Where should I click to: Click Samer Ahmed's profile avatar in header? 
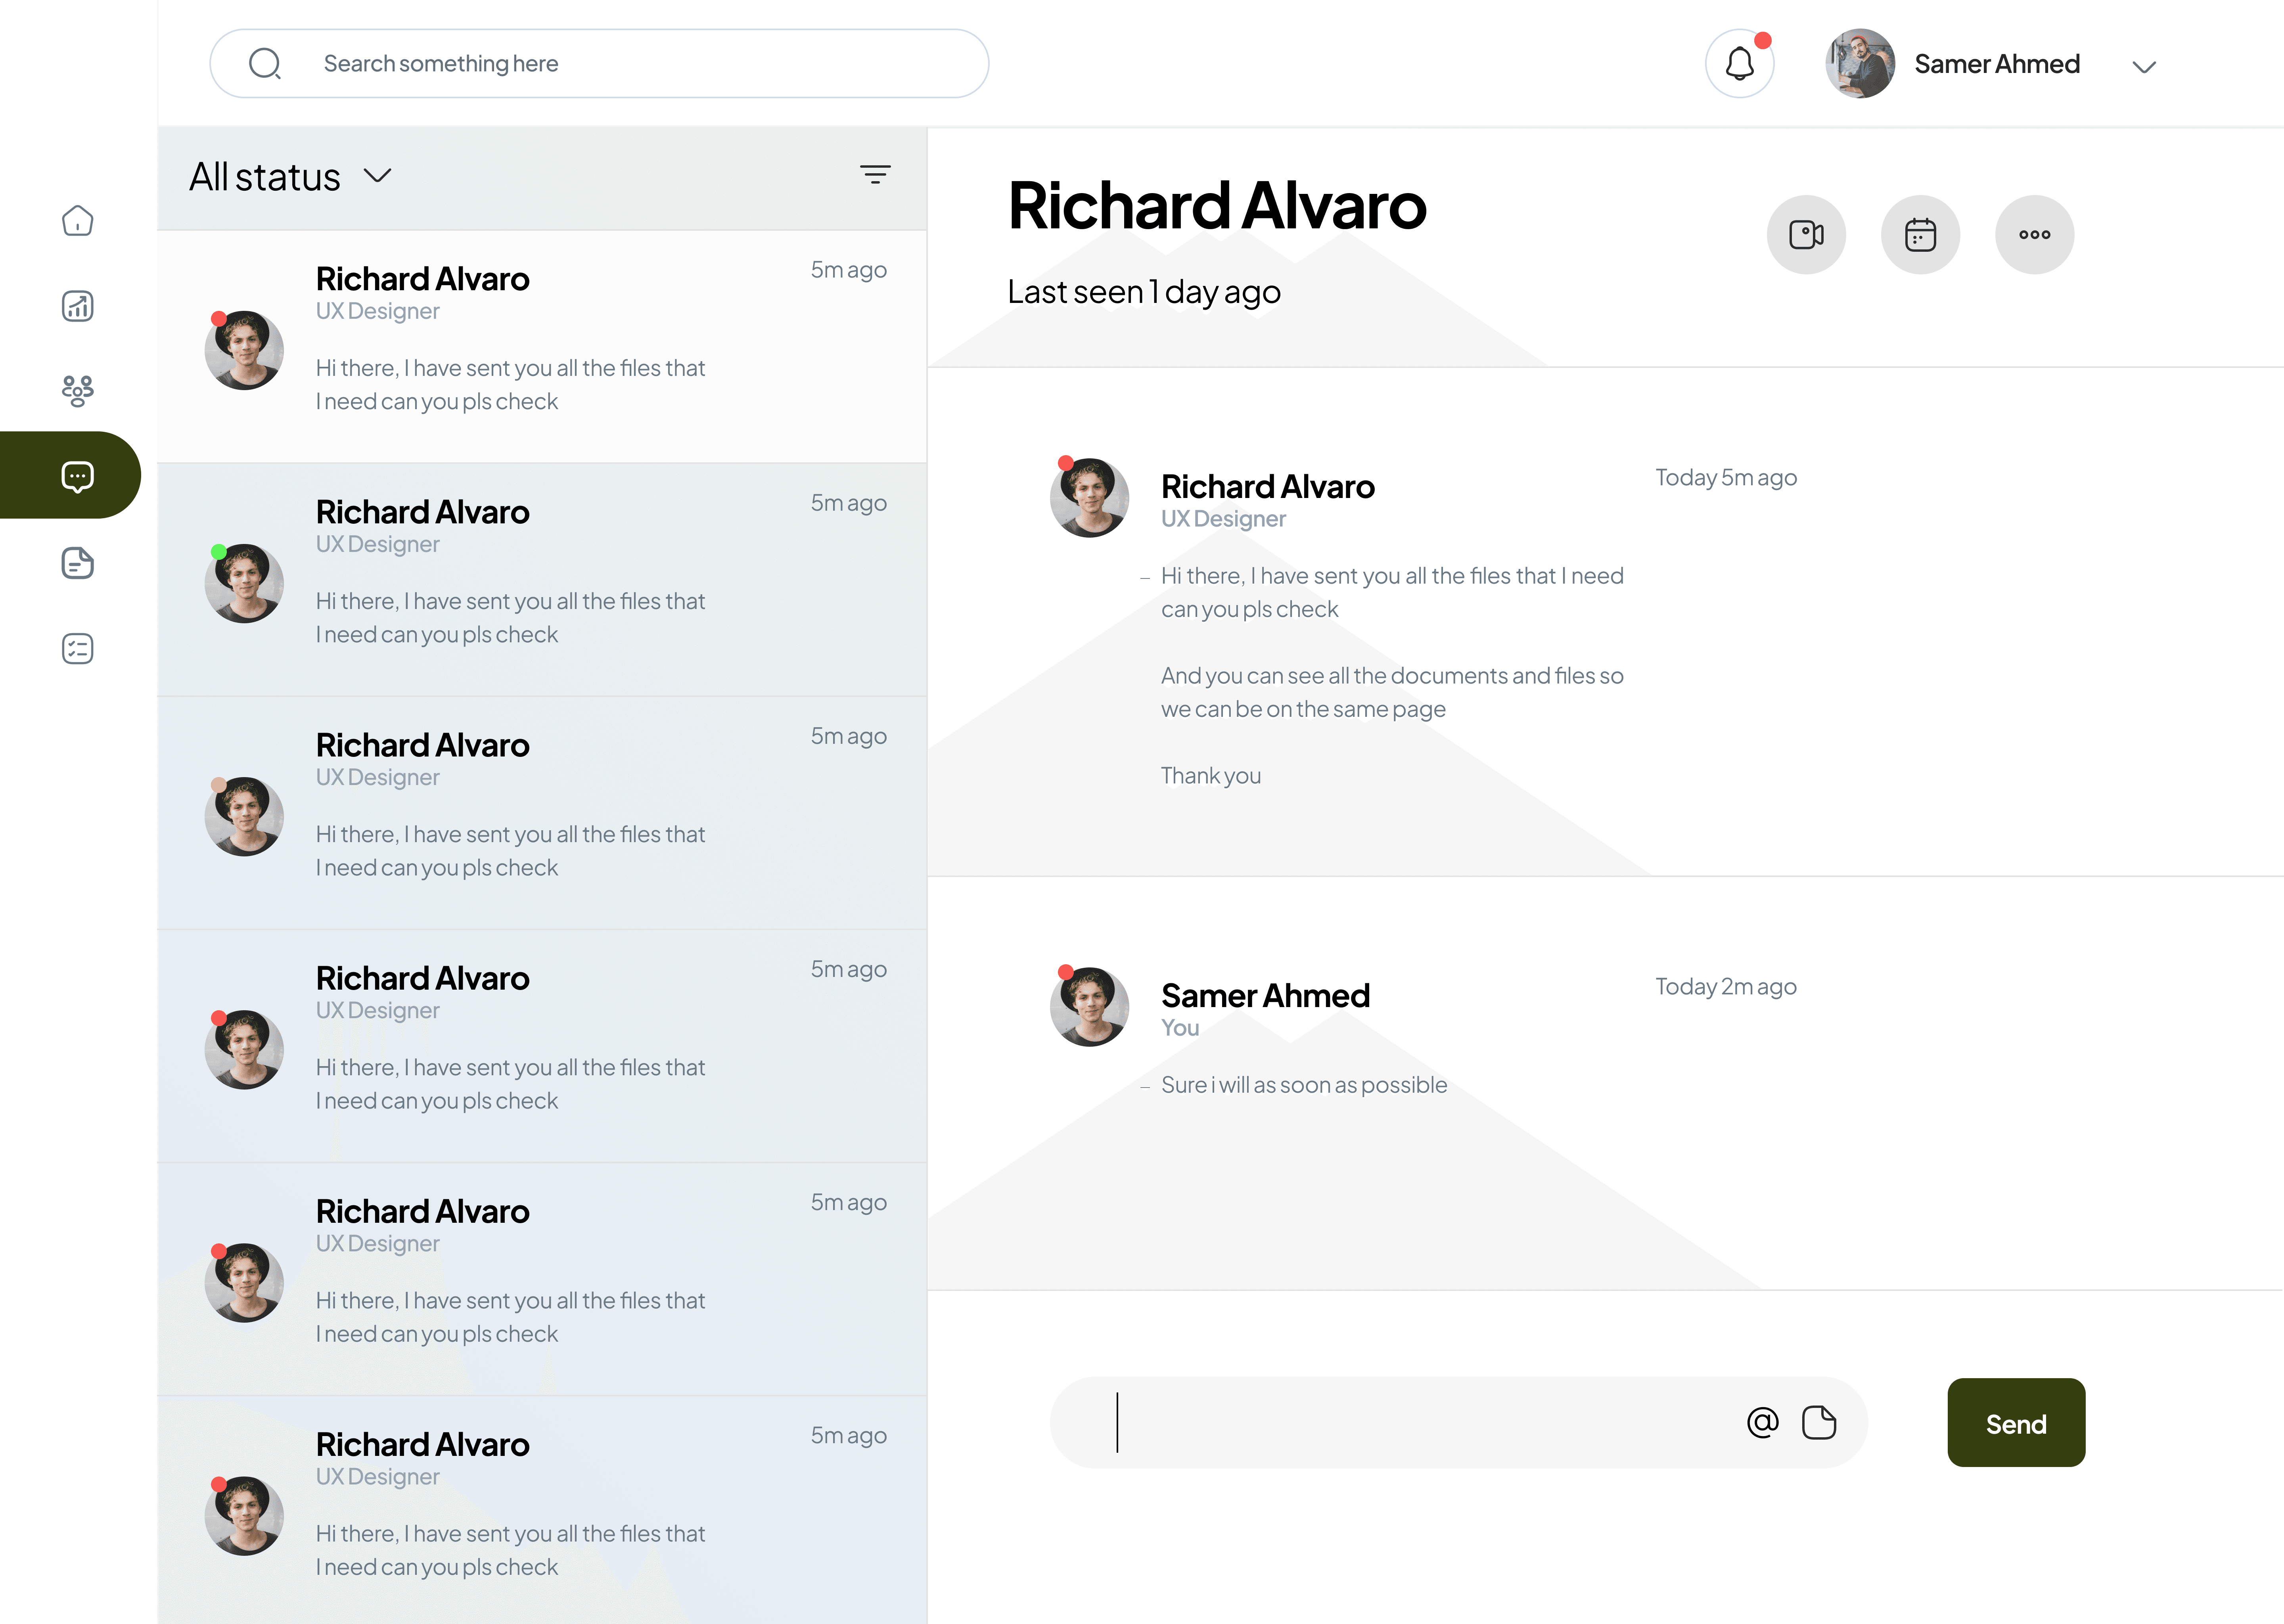pos(1860,64)
